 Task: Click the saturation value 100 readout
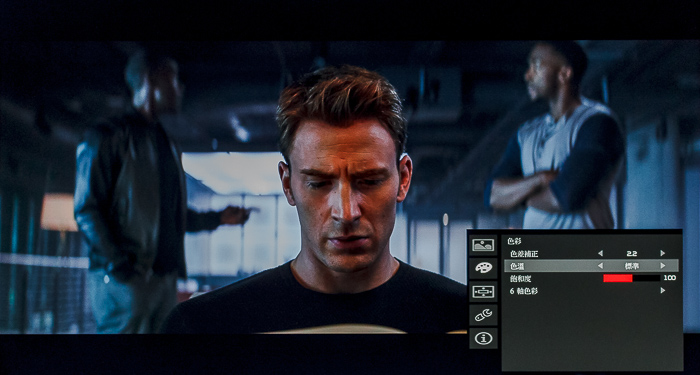point(670,278)
